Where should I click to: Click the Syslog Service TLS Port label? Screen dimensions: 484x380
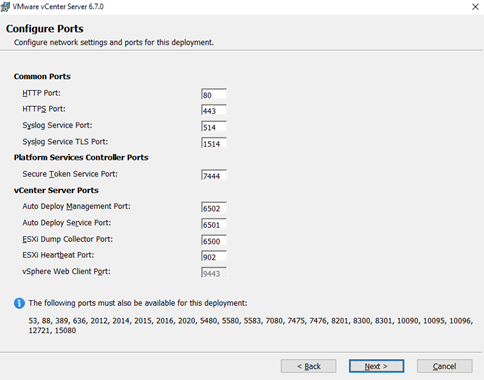(65, 142)
